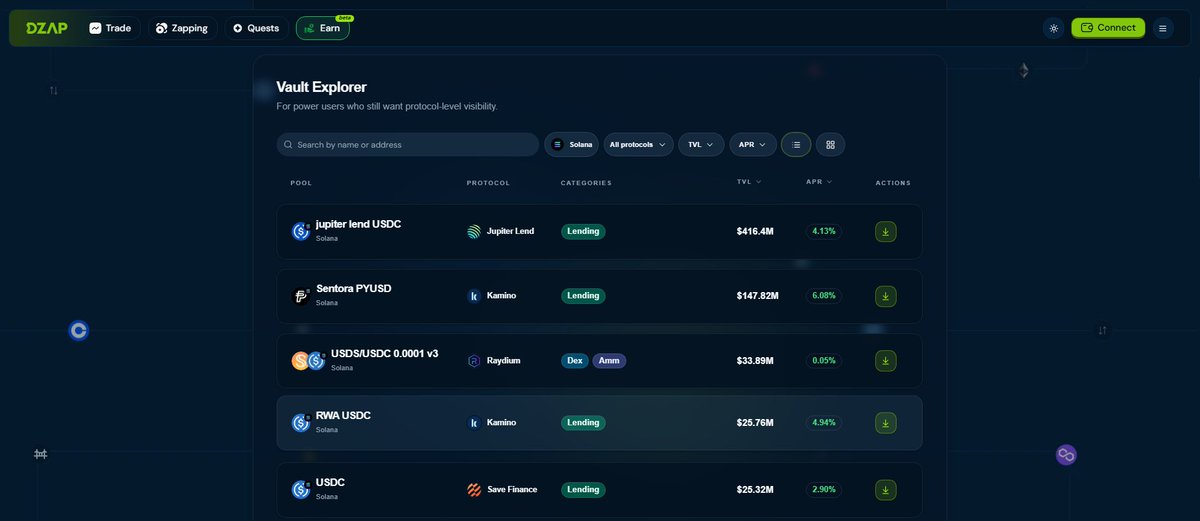Click the 6.08% APR badge

coord(824,296)
